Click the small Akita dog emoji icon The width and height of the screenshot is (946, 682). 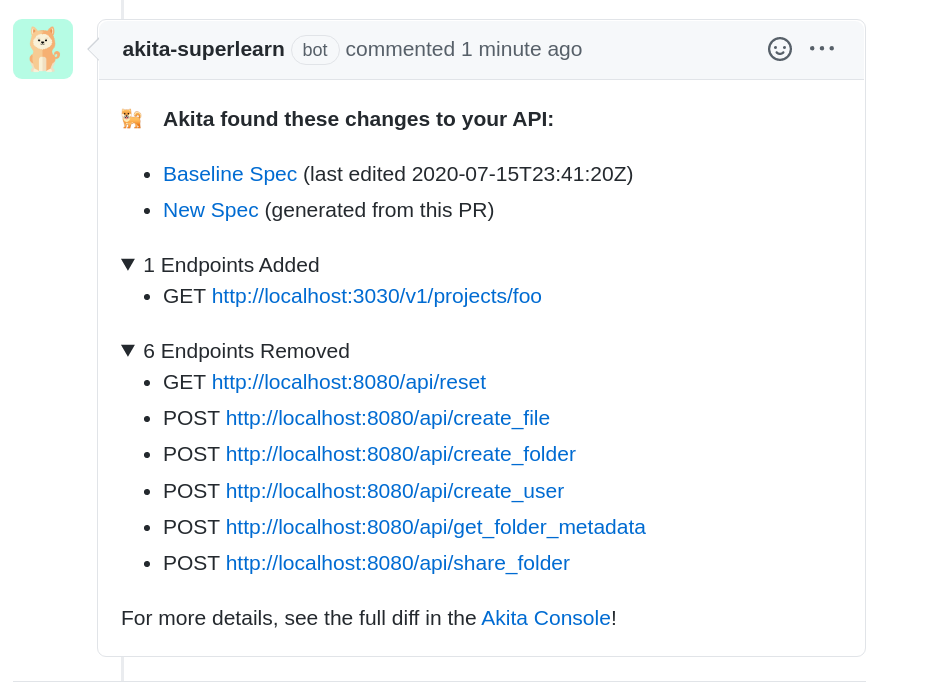tap(132, 119)
